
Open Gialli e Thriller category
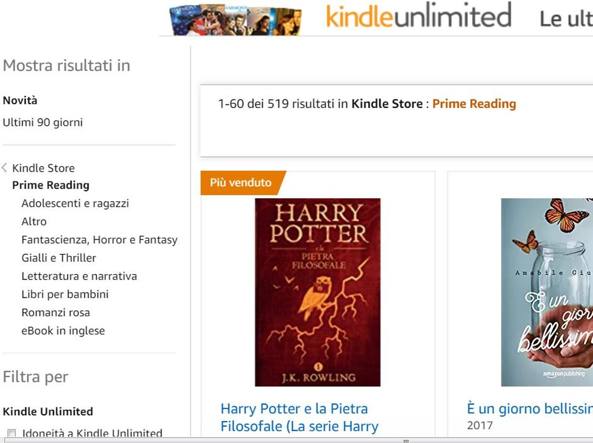click(59, 258)
